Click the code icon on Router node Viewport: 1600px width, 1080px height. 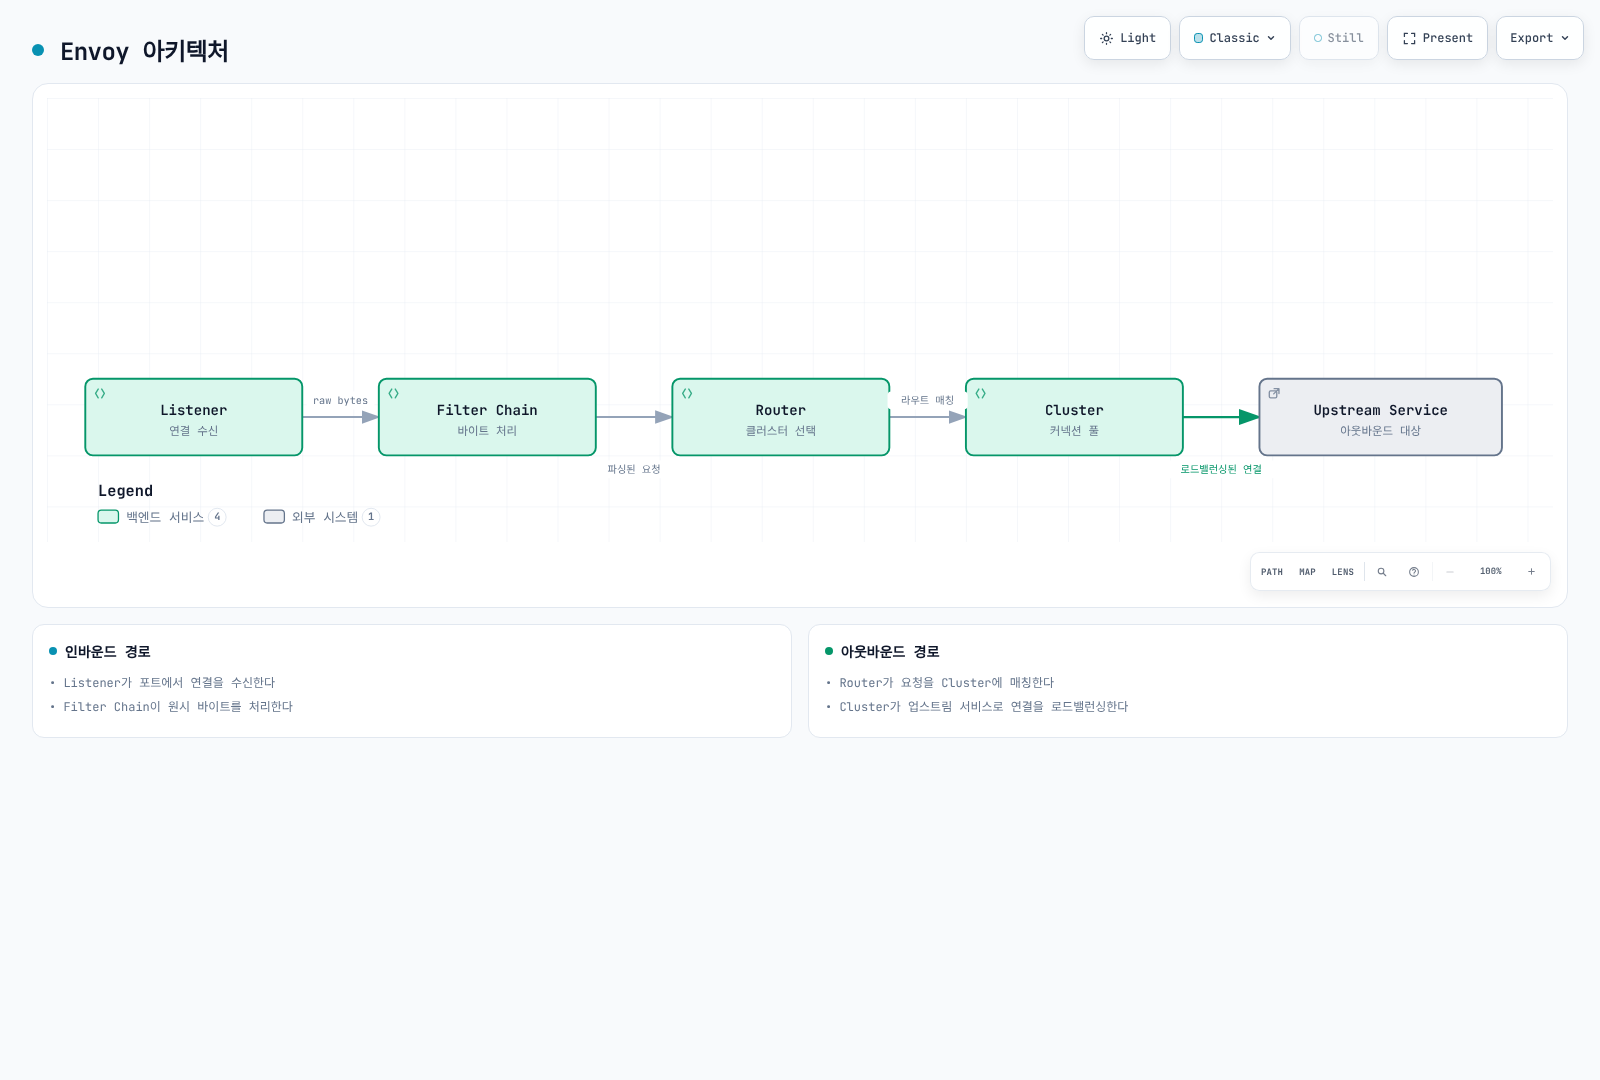pos(687,394)
